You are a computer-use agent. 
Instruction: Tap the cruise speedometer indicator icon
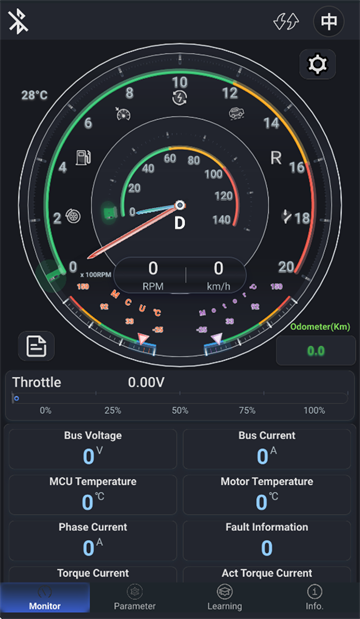123,113
